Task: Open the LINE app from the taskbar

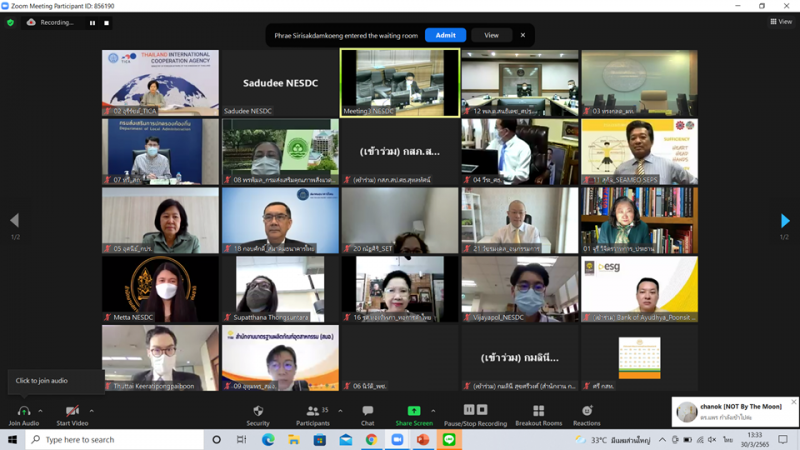Action: pyautogui.click(x=449, y=439)
